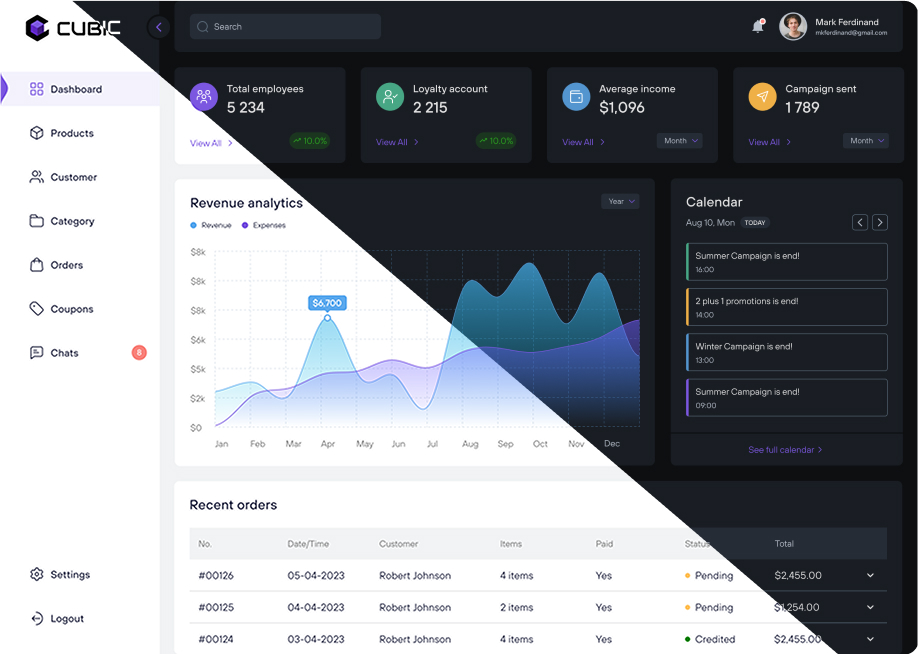Open Chats in the sidebar

64,353
